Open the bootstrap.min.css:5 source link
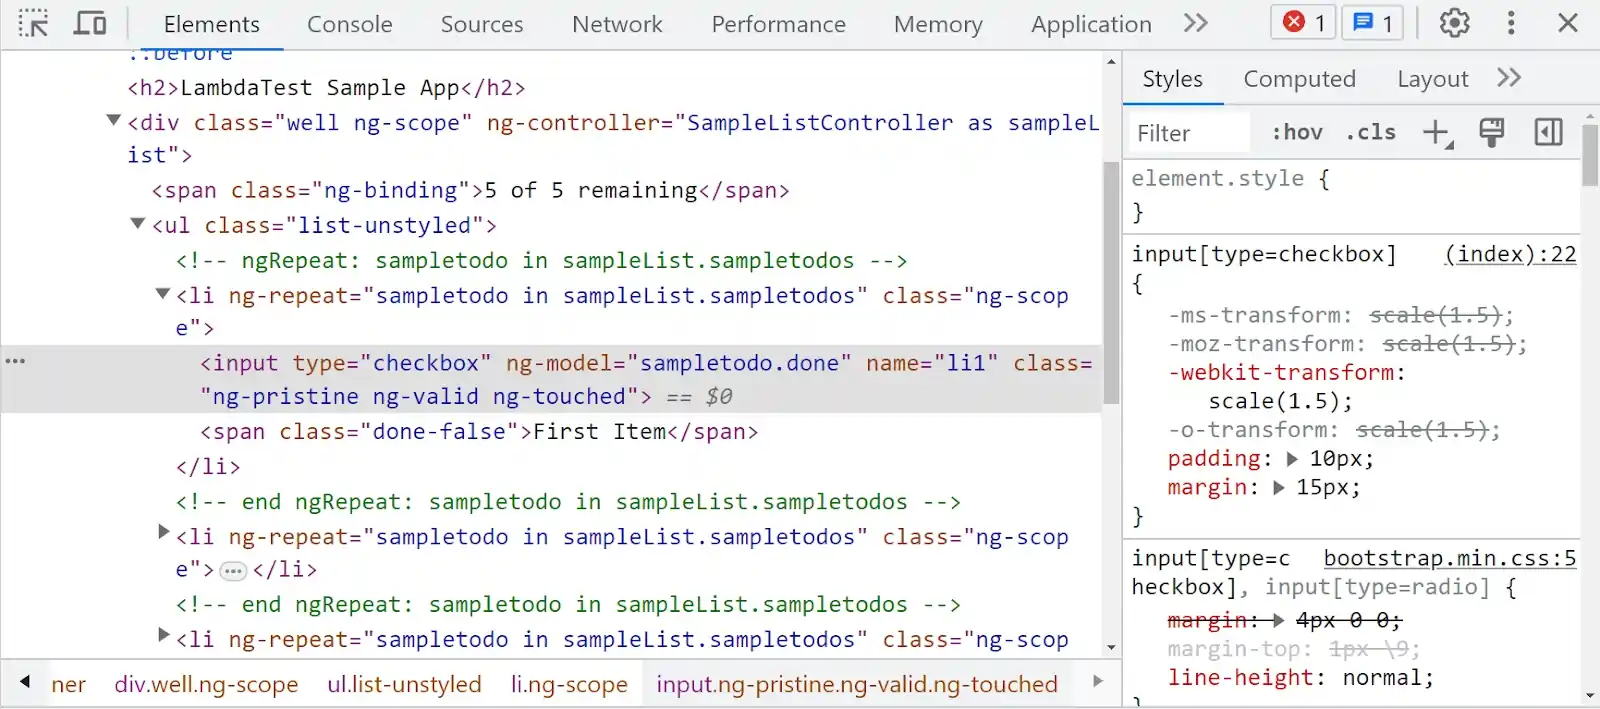This screenshot has height=709, width=1600. pyautogui.click(x=1449, y=558)
